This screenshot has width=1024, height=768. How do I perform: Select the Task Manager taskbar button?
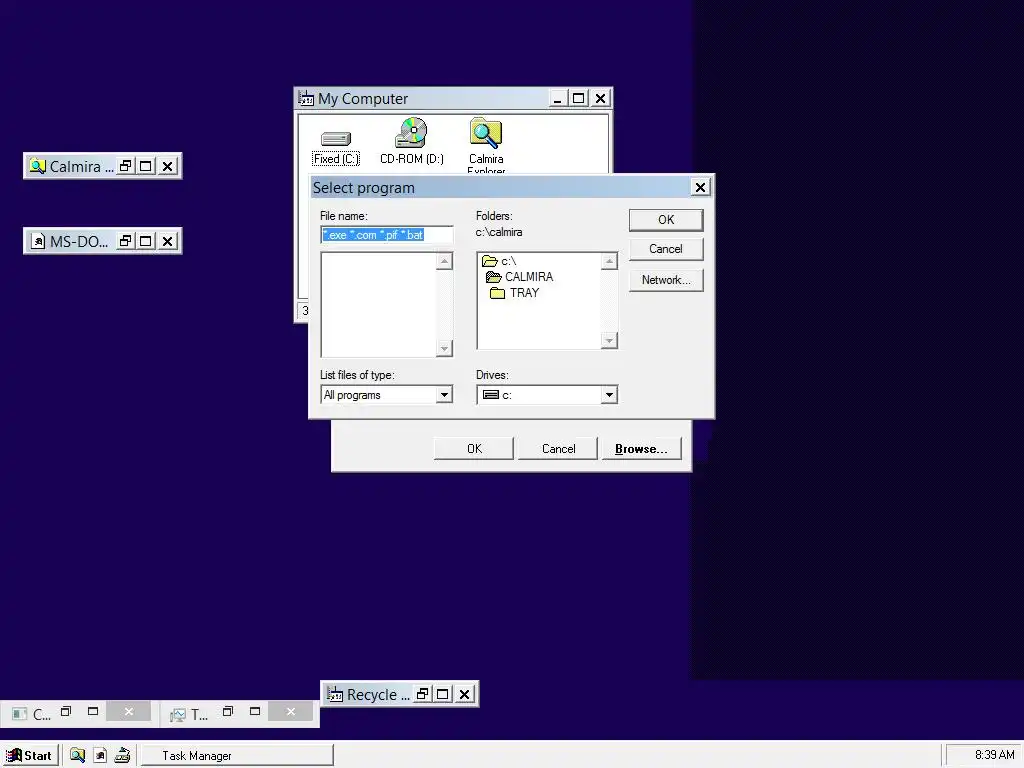(237, 756)
